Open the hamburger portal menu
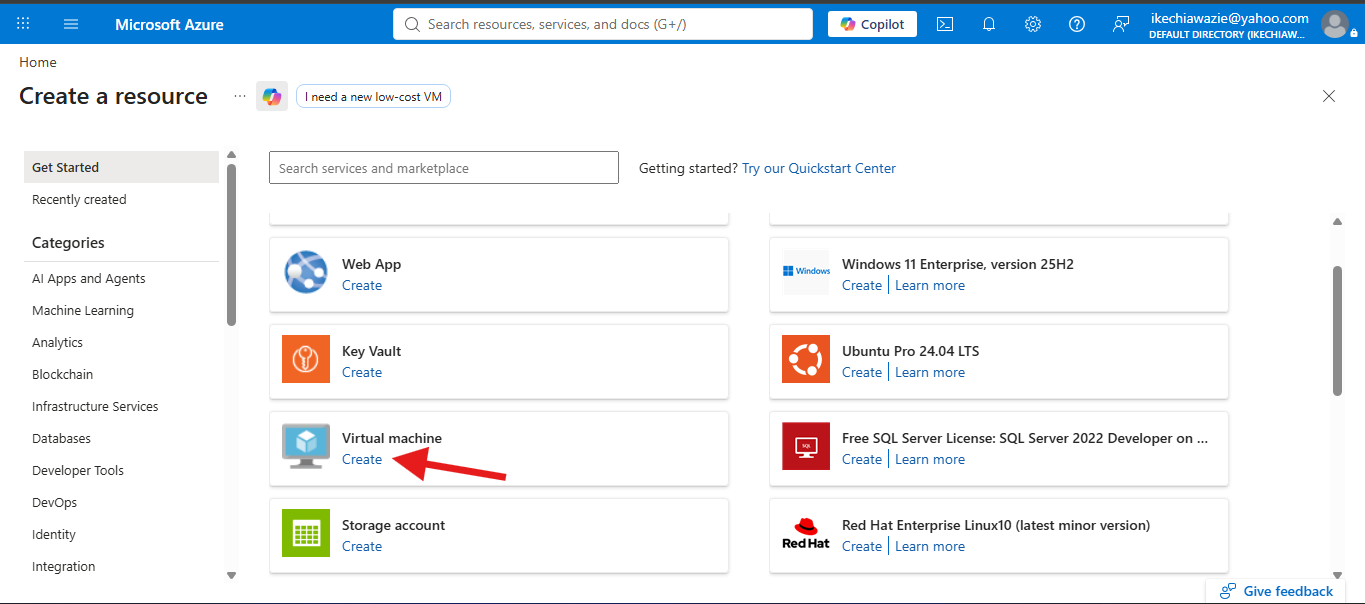 (71, 24)
